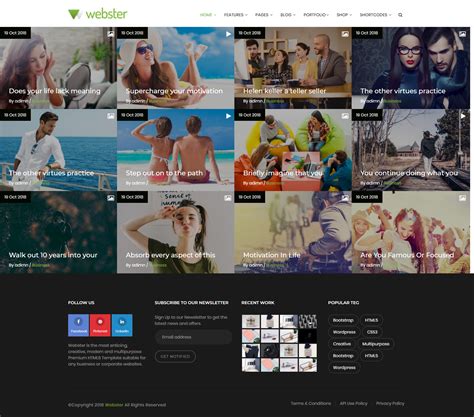Open the Does your life lack meaning post
Image resolution: width=474 pixels, height=417 pixels.
point(54,91)
